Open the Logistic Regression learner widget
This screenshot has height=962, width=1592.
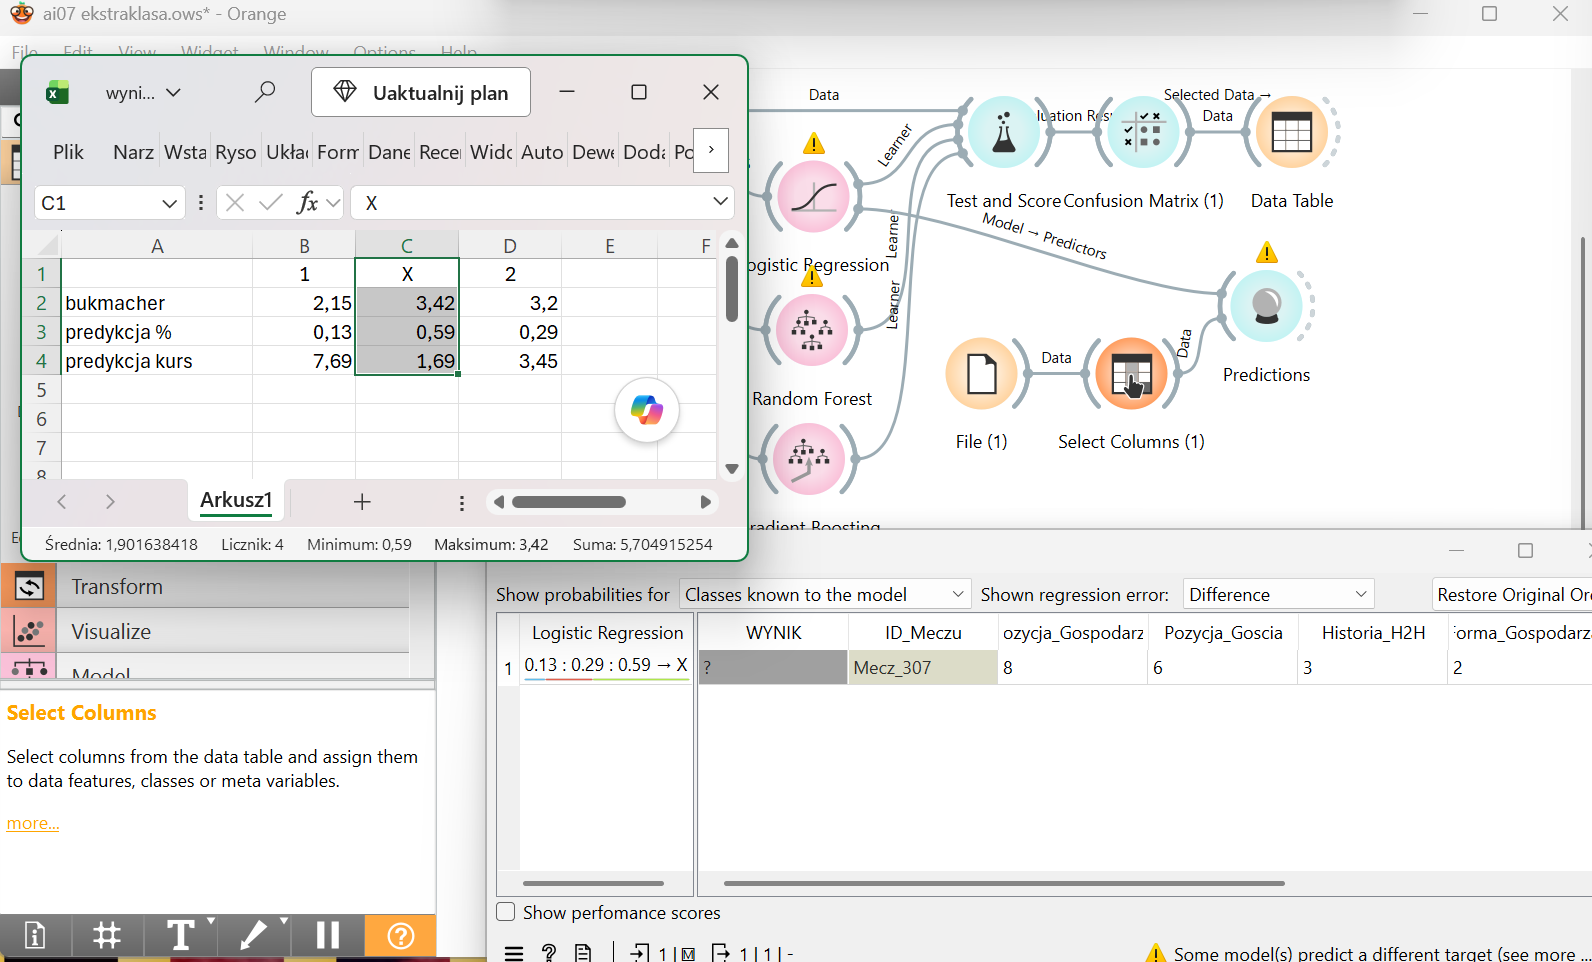(813, 196)
